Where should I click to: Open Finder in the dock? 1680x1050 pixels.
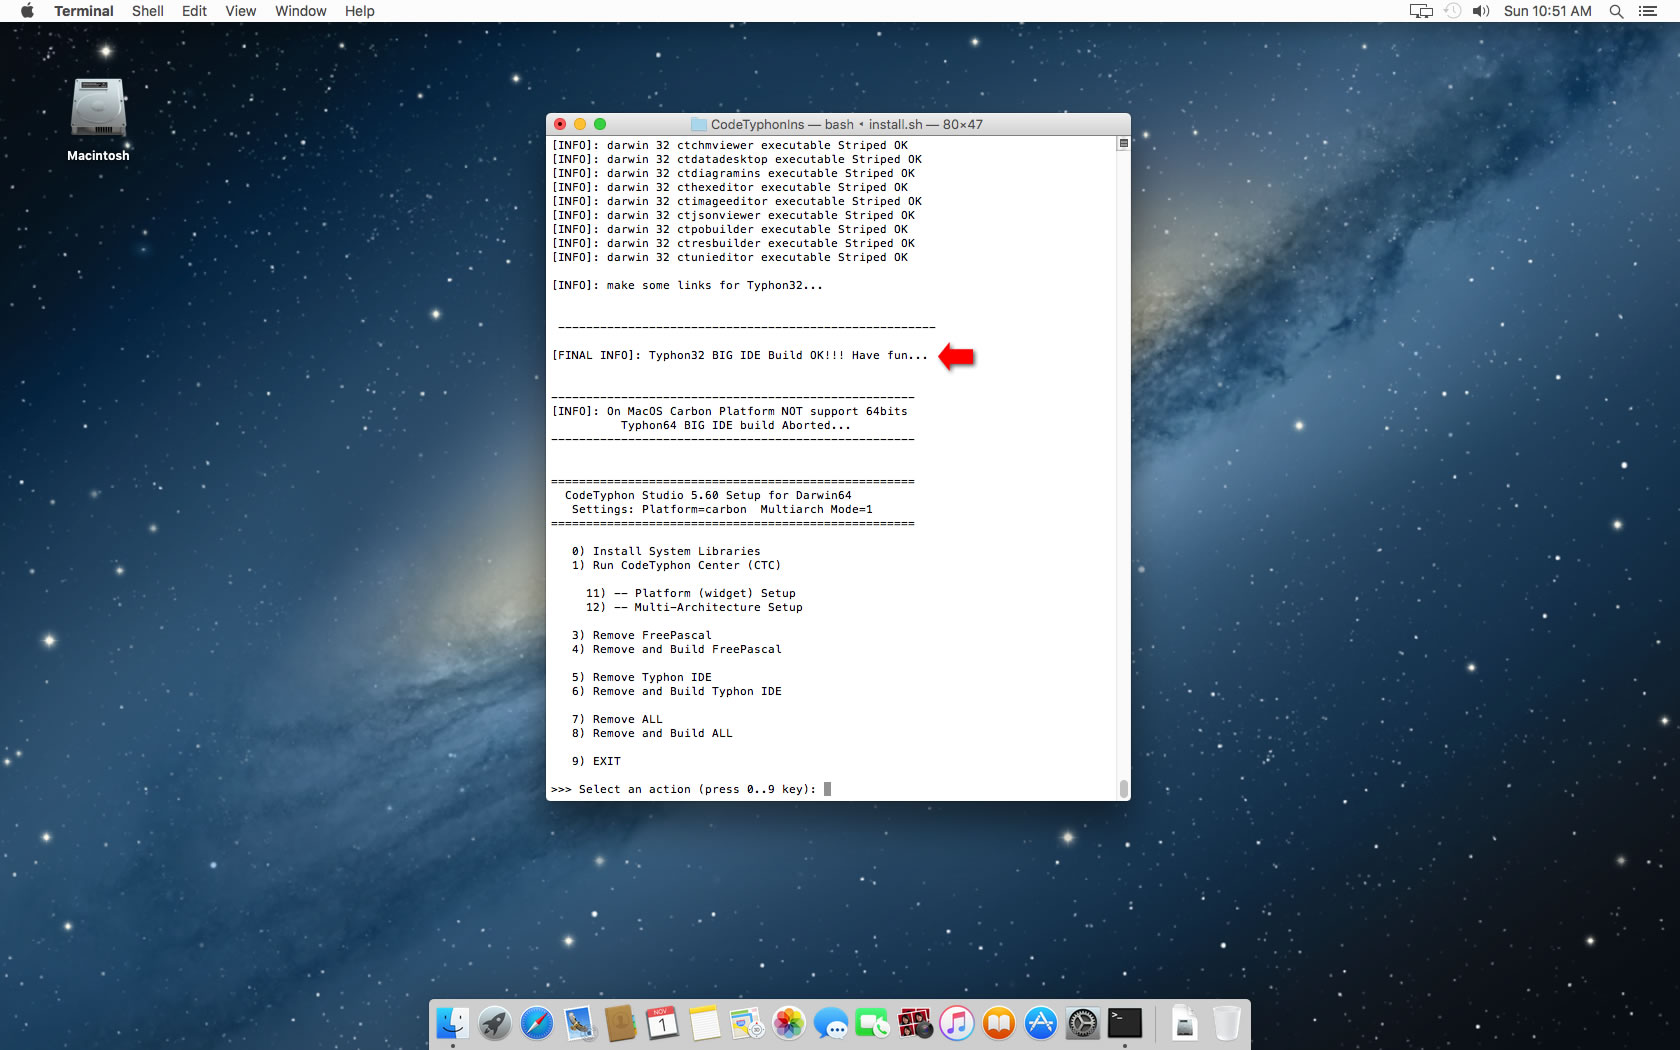tap(453, 1023)
